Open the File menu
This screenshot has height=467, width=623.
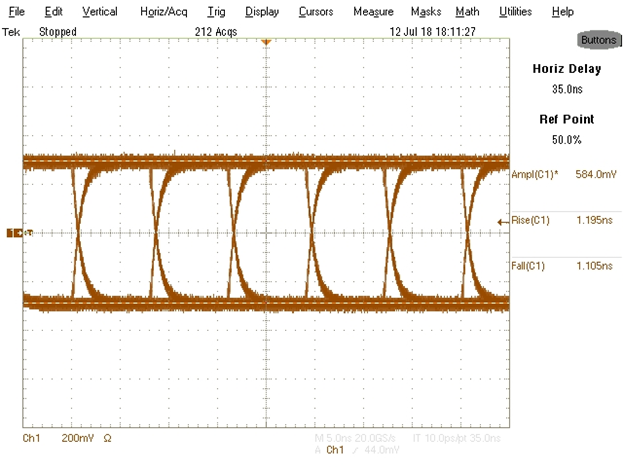click(16, 11)
